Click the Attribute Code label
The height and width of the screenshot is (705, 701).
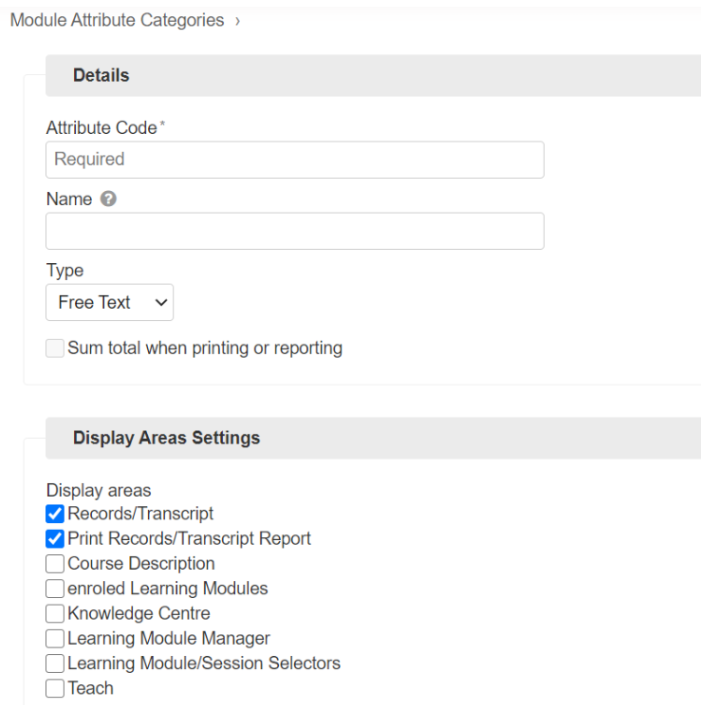pyautogui.click(x=101, y=128)
